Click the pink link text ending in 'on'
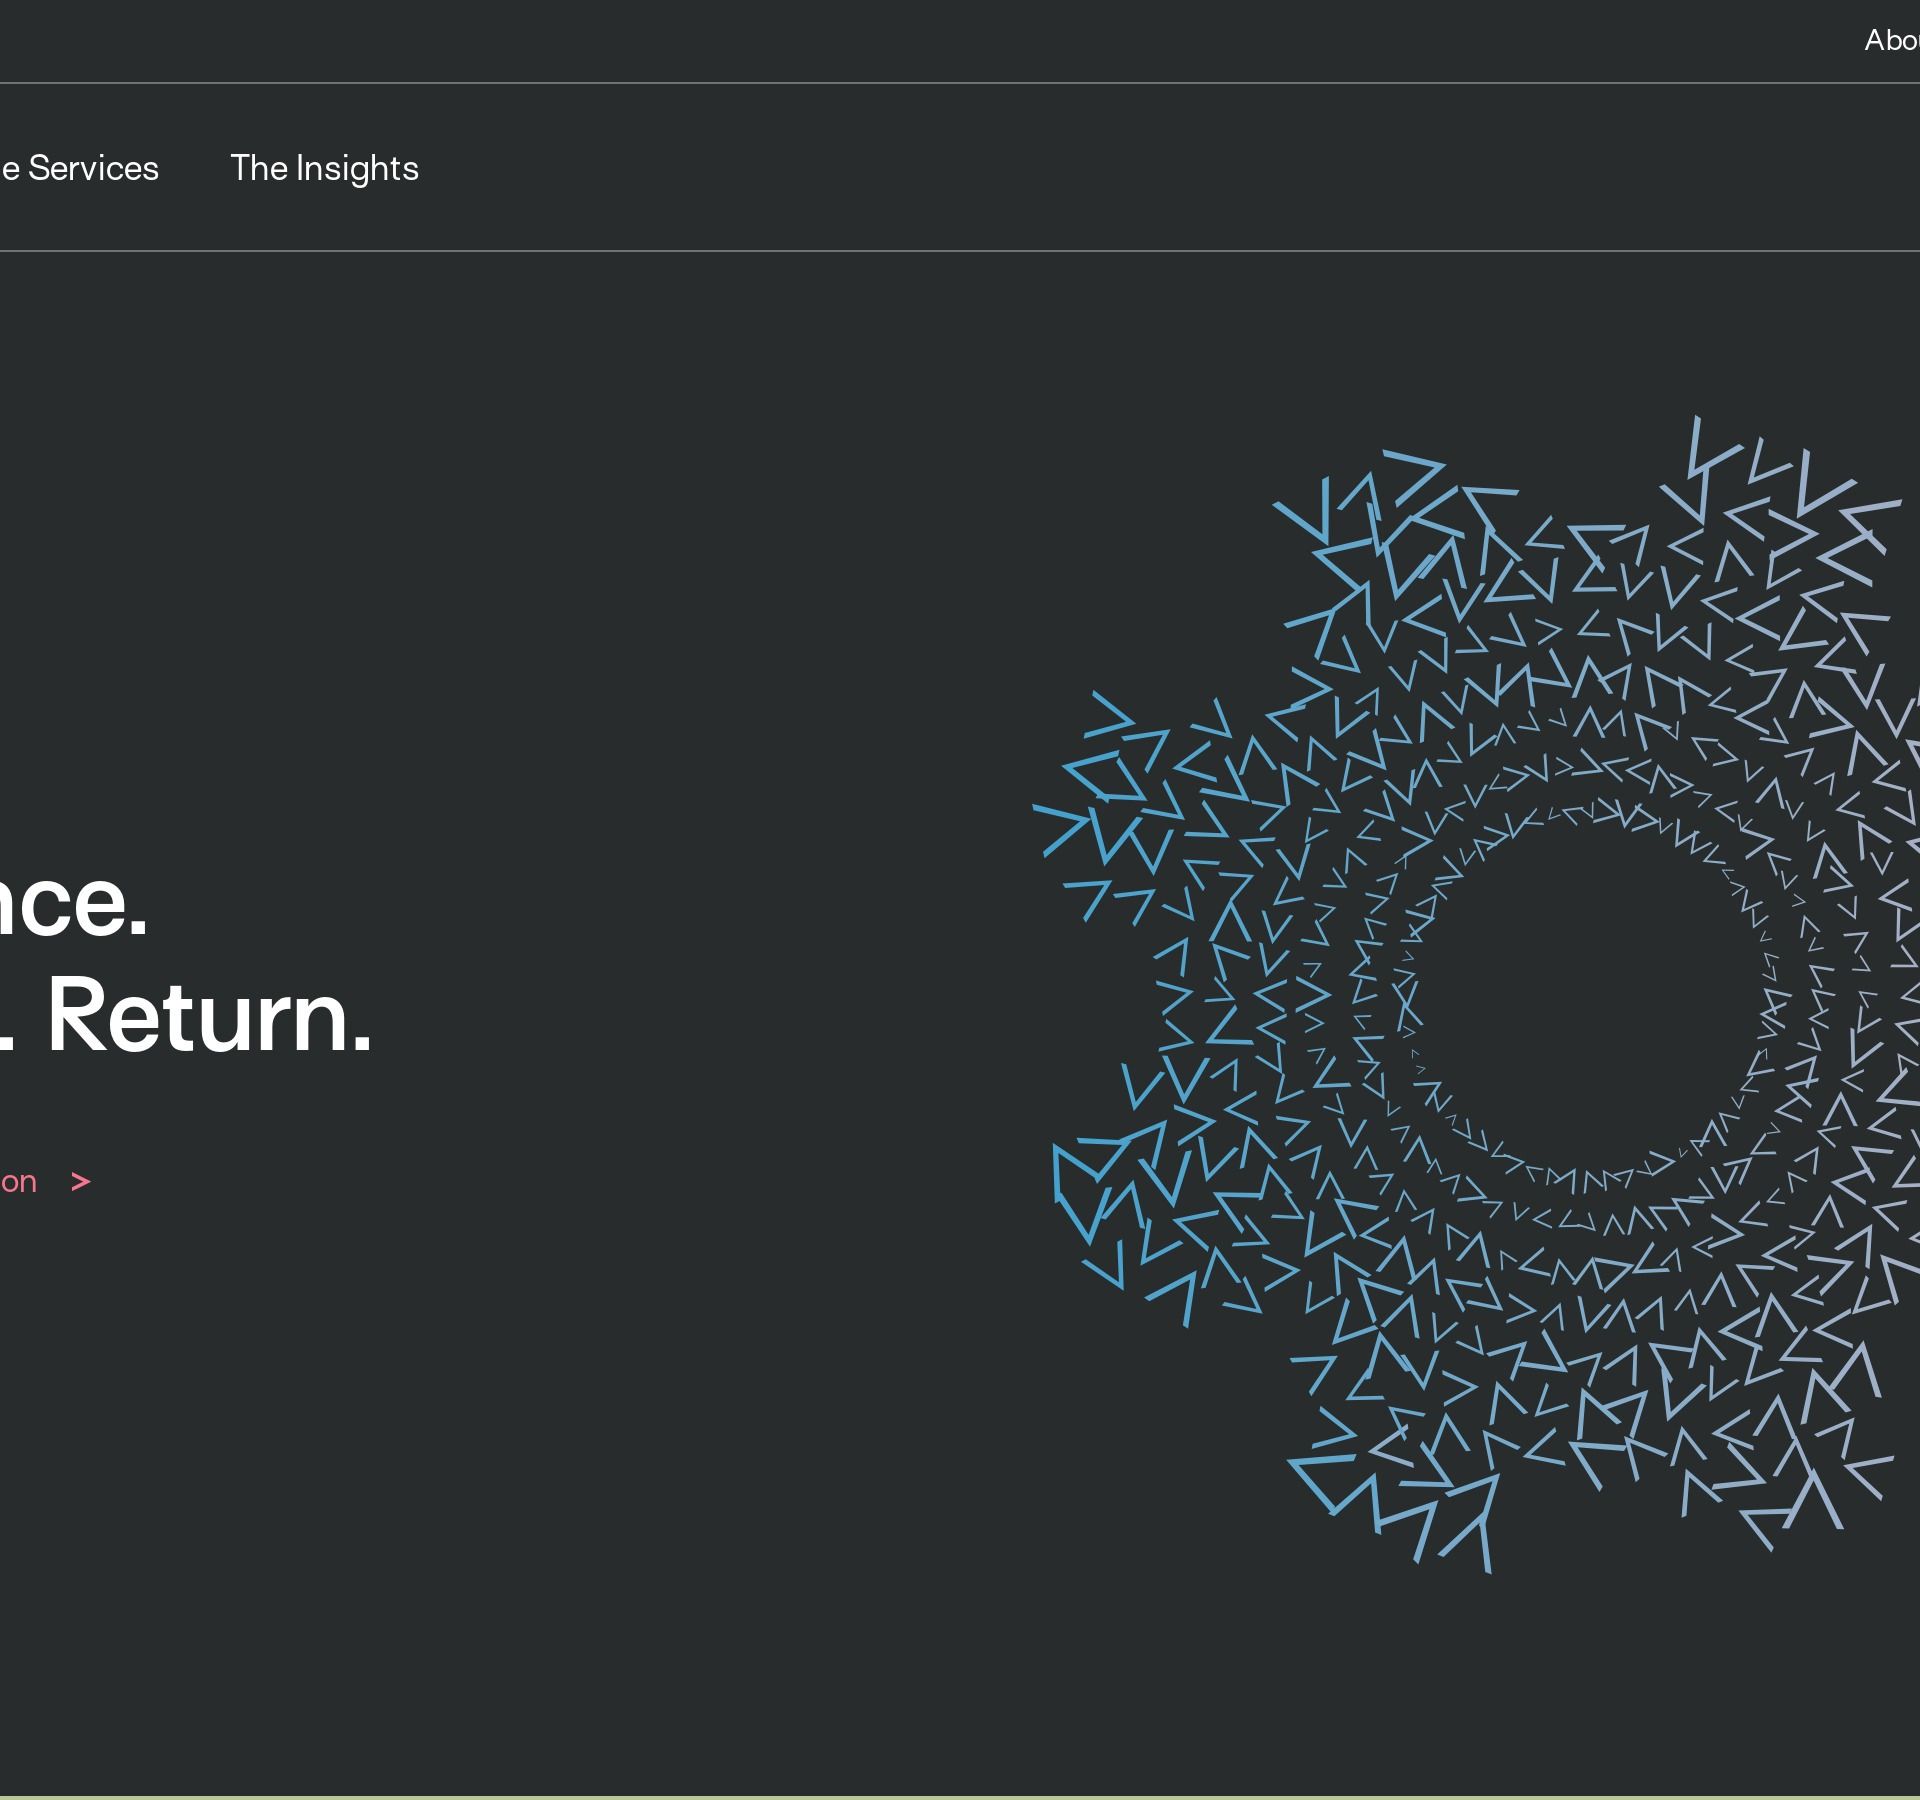Screen dimensions: 1920x1800 pyautogui.click(x=18, y=1182)
